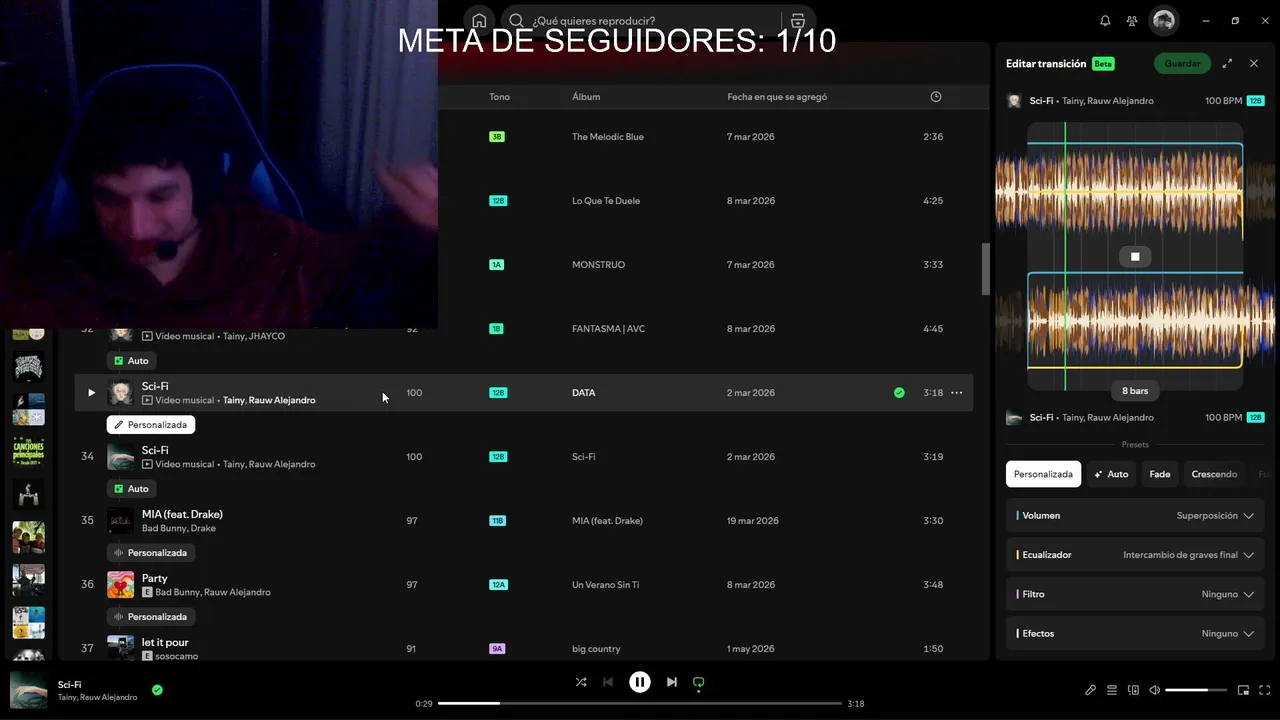The image size is (1280, 720).
Task: Click the 3B key badge for The Melodic Blue
Action: 497,137
